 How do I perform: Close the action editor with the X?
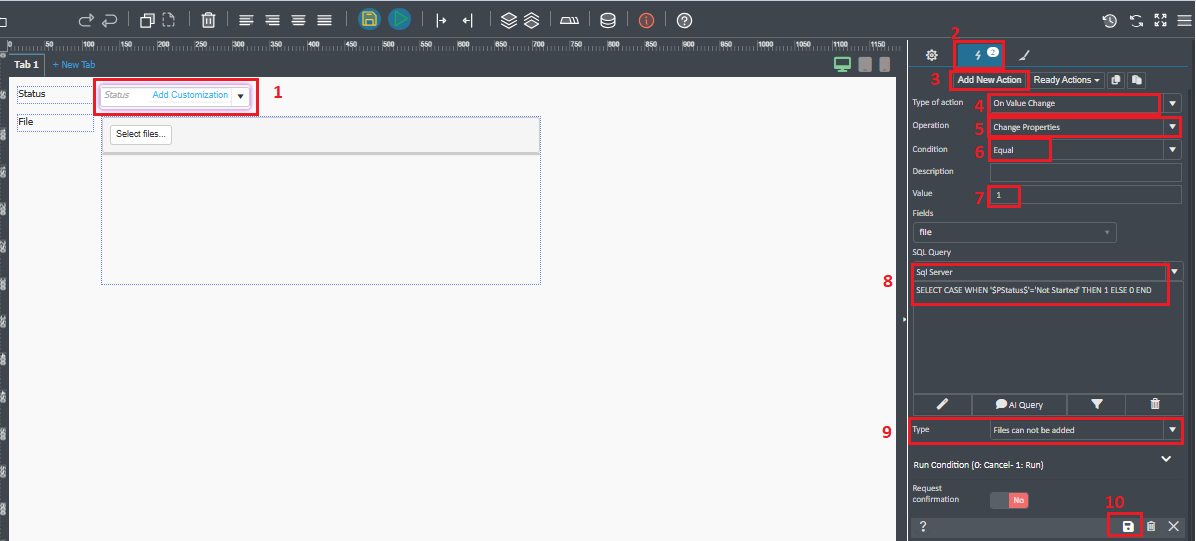pyautogui.click(x=1174, y=527)
